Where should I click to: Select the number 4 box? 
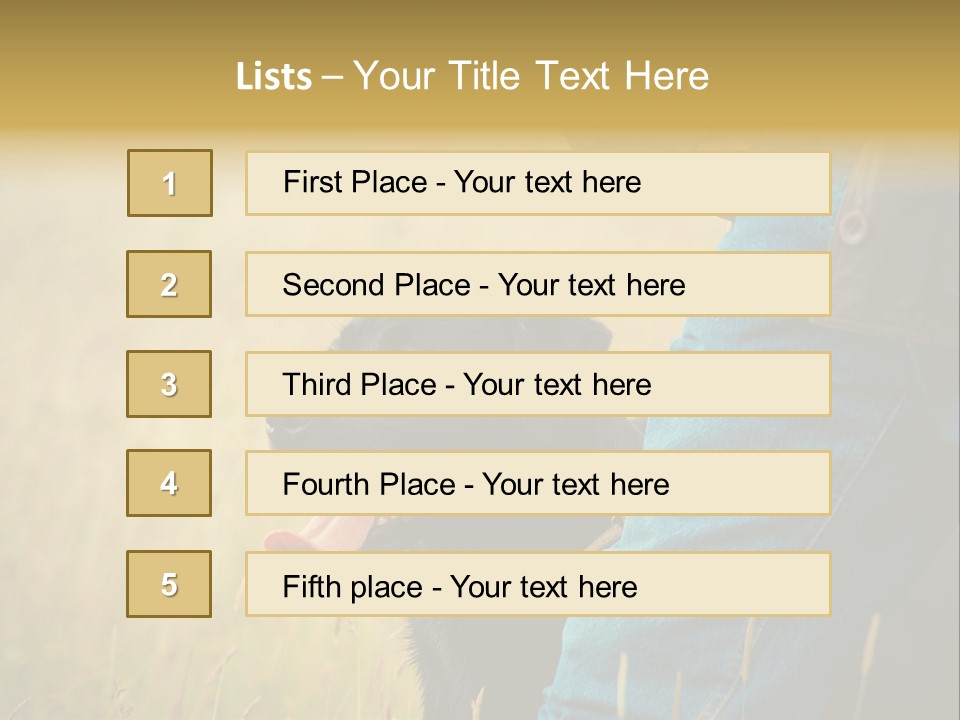[169, 483]
